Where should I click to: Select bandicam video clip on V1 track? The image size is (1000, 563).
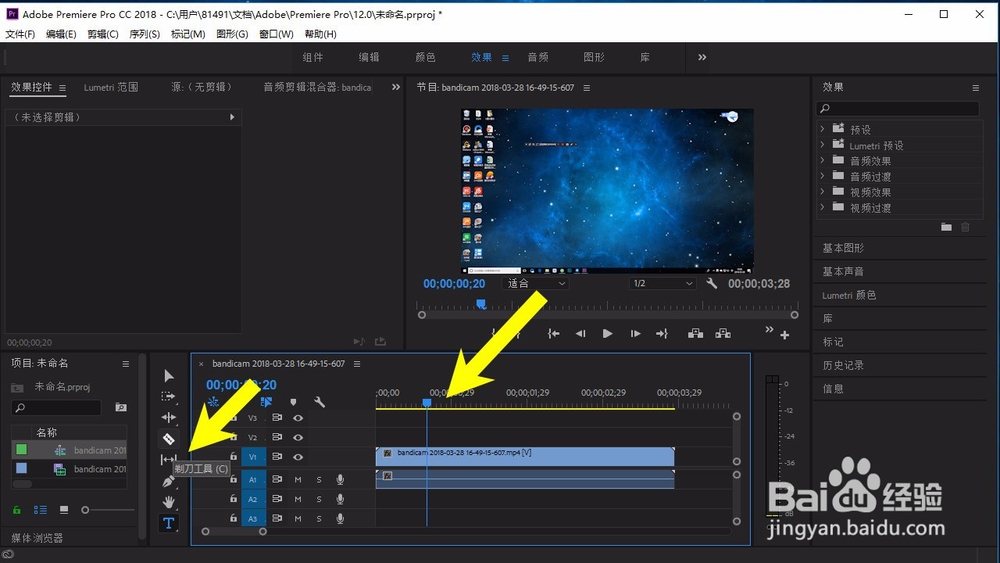525,457
